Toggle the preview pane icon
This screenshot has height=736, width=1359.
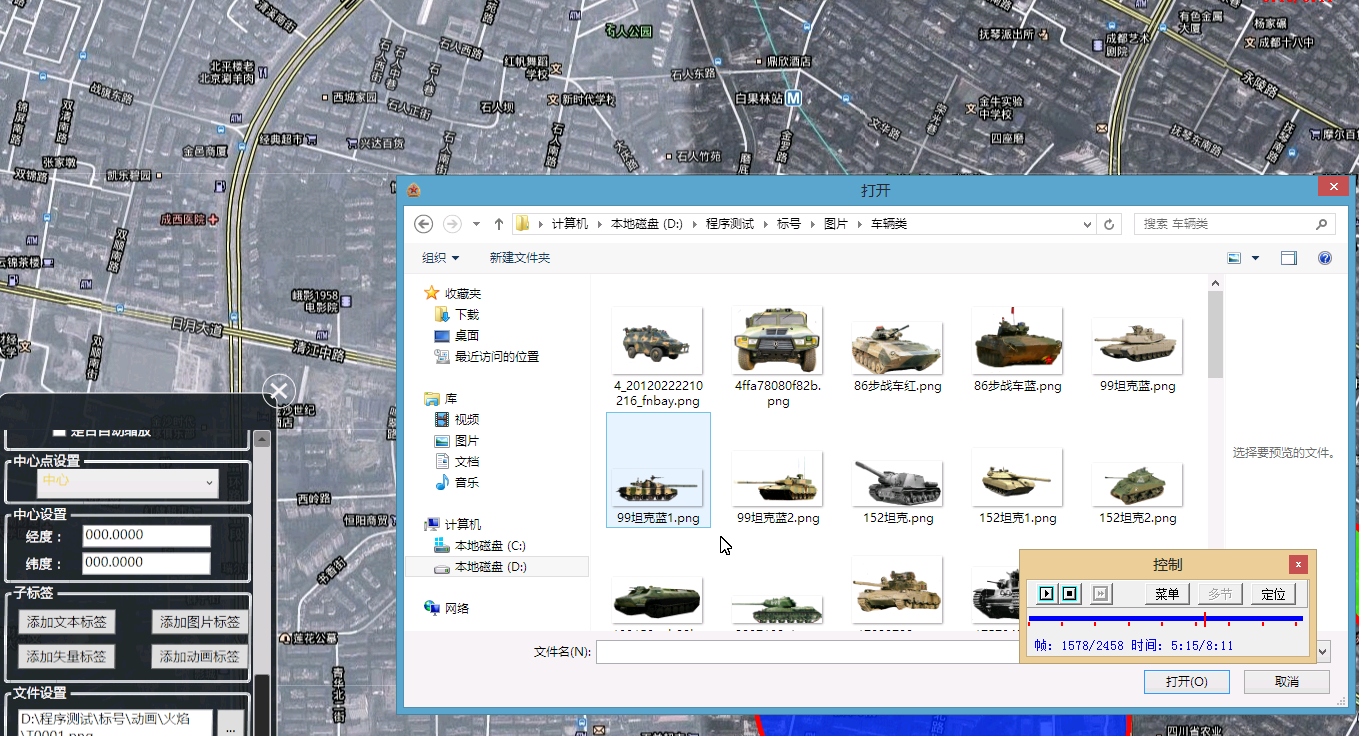(1289, 258)
